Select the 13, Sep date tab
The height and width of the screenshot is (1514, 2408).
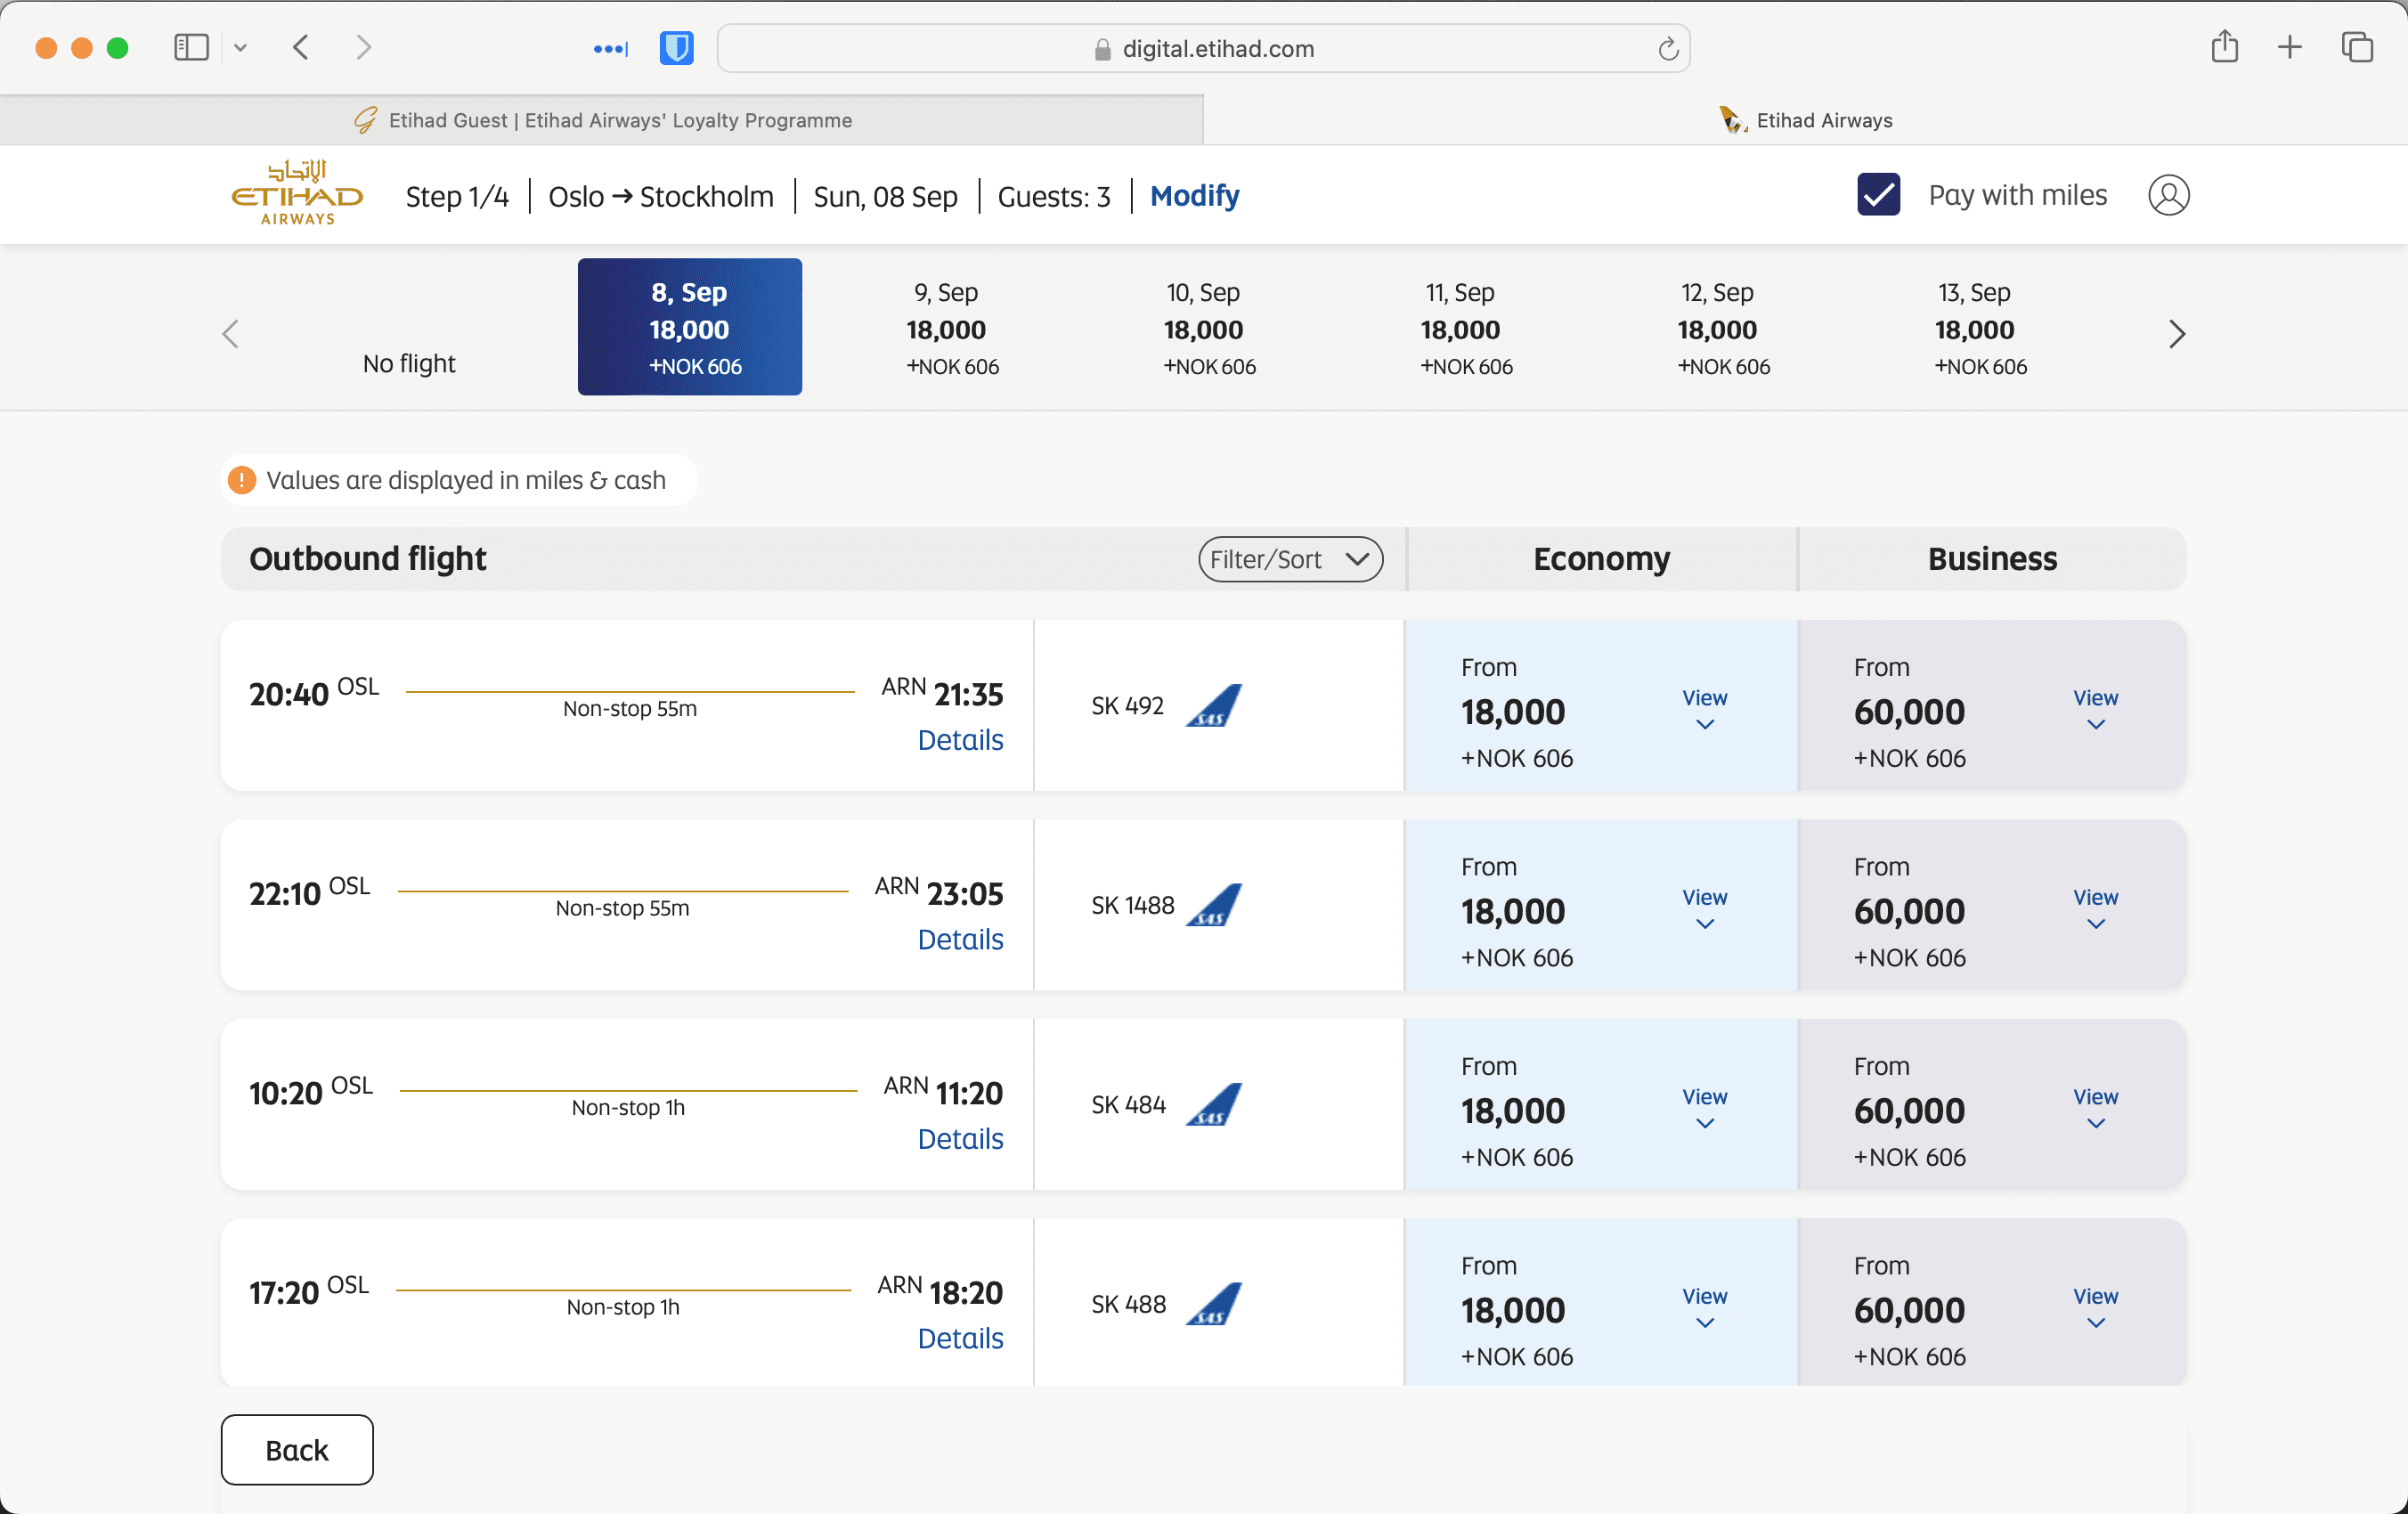click(x=1974, y=327)
